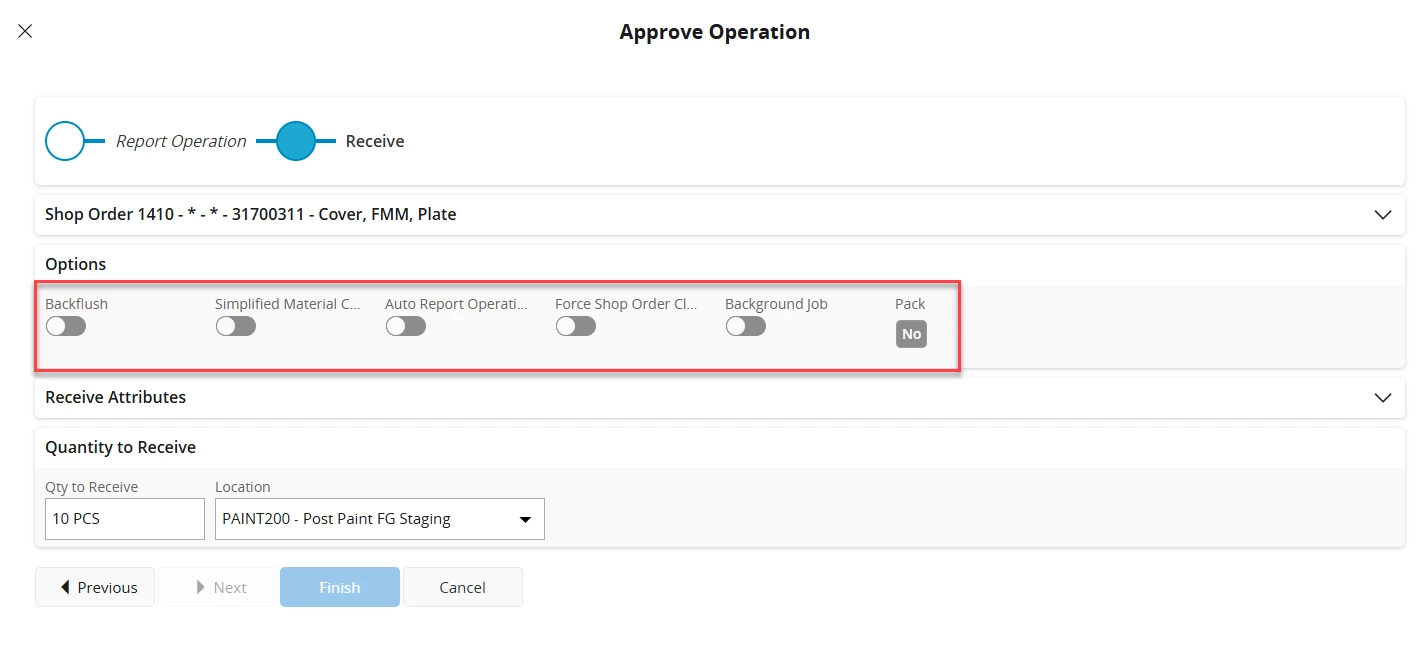Cancel the approve operation
The image size is (1427, 666).
(x=462, y=587)
